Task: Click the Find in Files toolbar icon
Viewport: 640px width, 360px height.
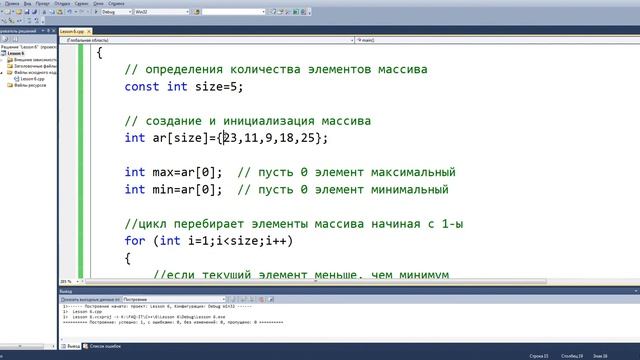Action: 197,12
